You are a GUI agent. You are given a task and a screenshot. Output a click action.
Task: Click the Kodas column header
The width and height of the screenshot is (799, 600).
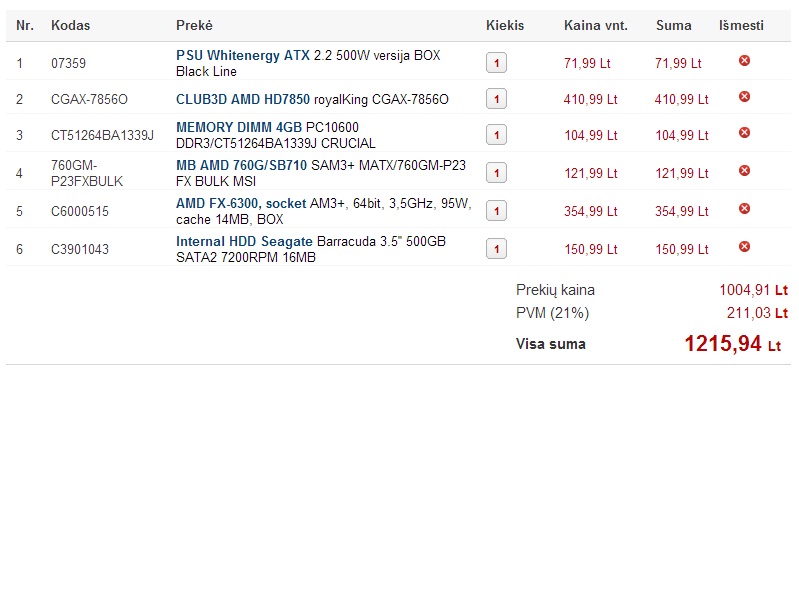[x=70, y=25]
